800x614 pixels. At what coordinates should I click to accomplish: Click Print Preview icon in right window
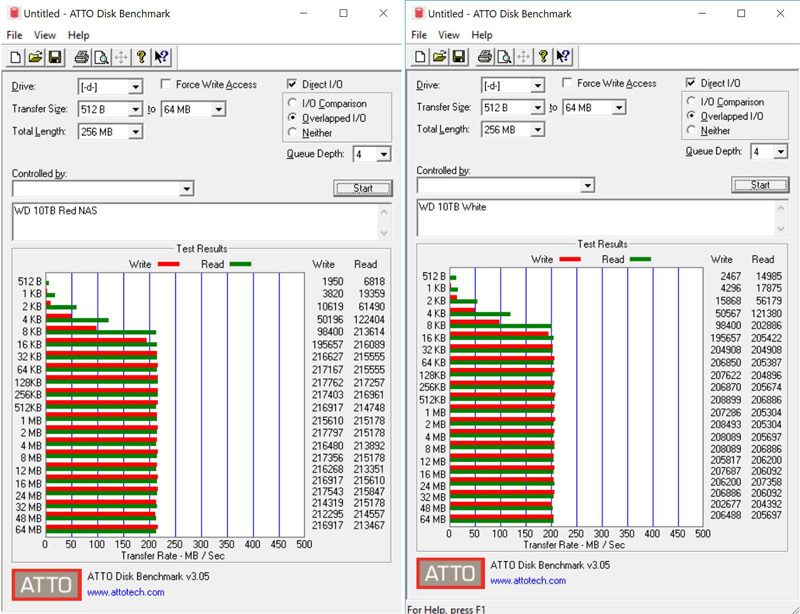[x=505, y=57]
